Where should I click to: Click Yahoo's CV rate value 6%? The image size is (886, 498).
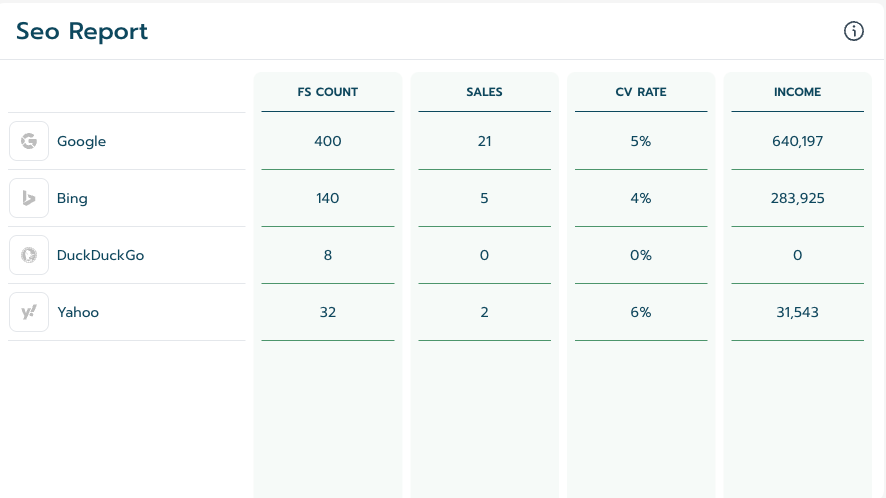641,312
